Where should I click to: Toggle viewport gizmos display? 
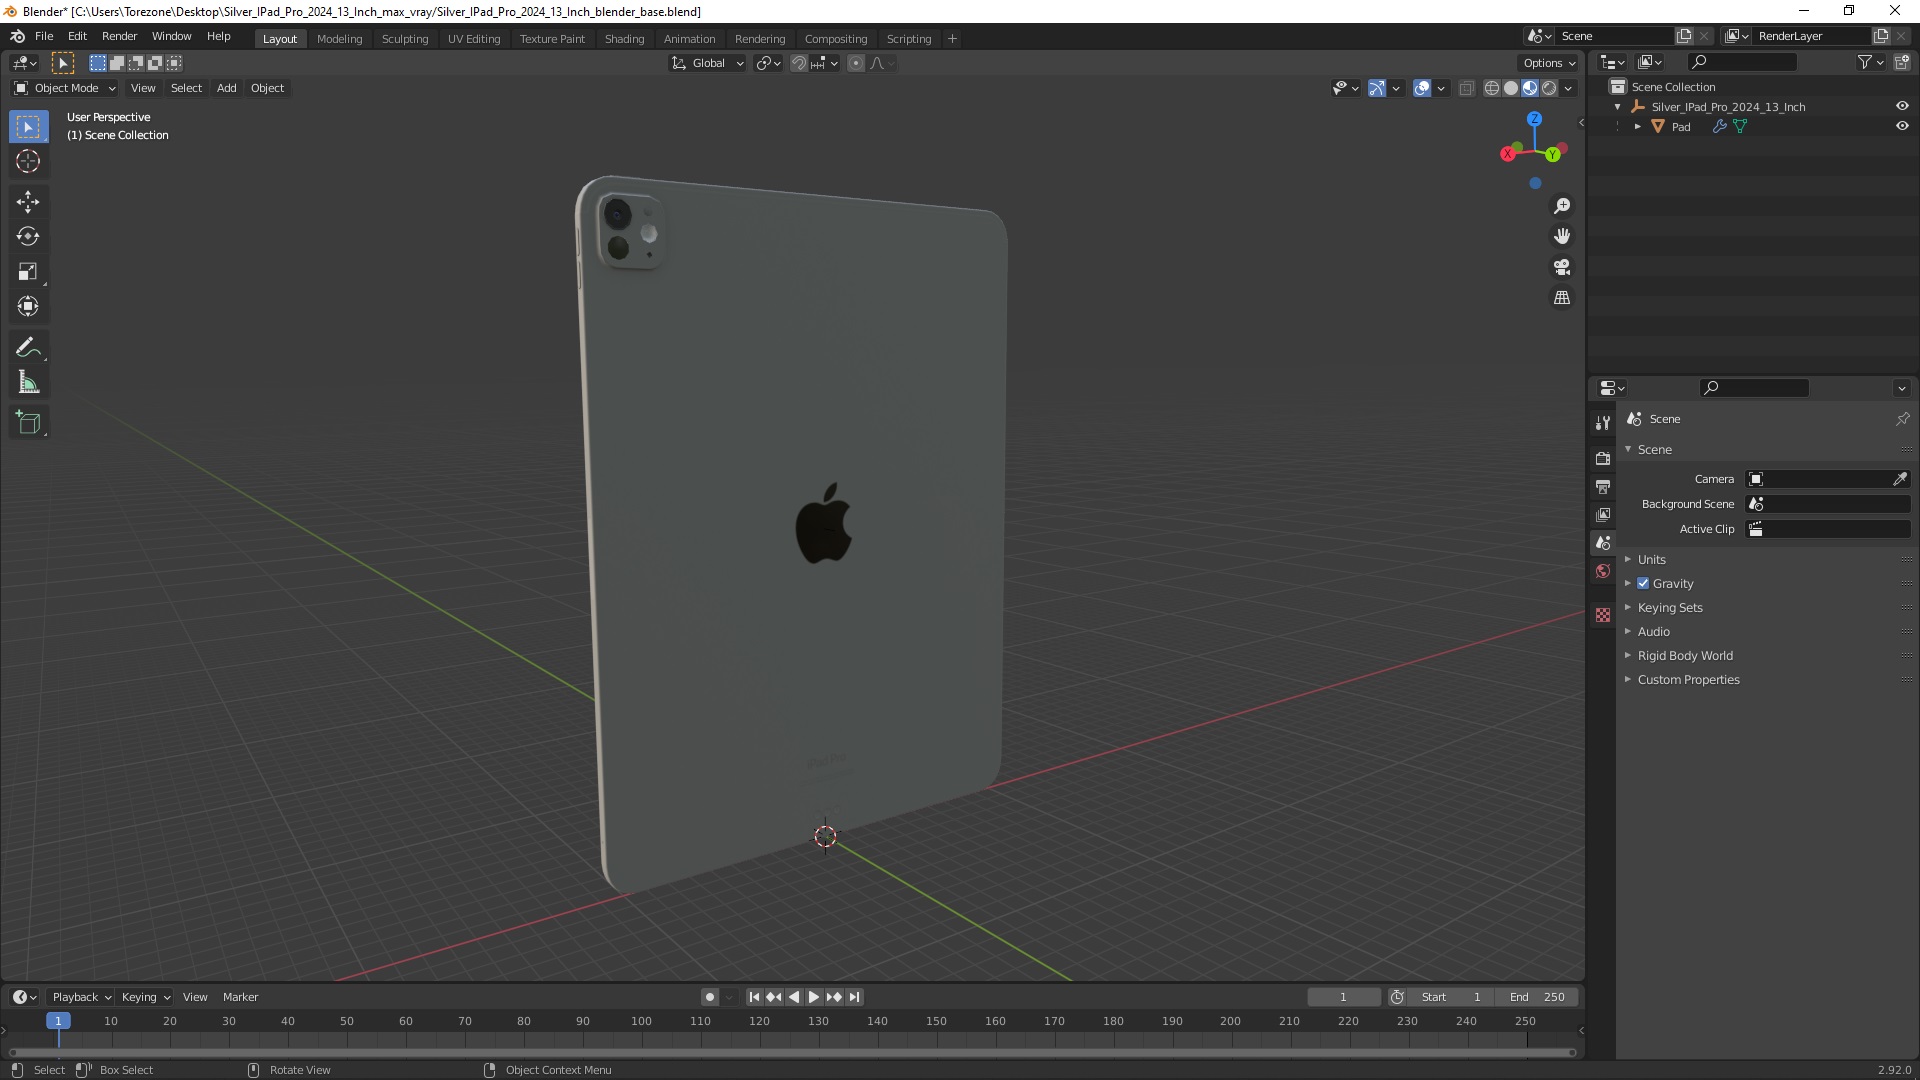[x=1376, y=88]
